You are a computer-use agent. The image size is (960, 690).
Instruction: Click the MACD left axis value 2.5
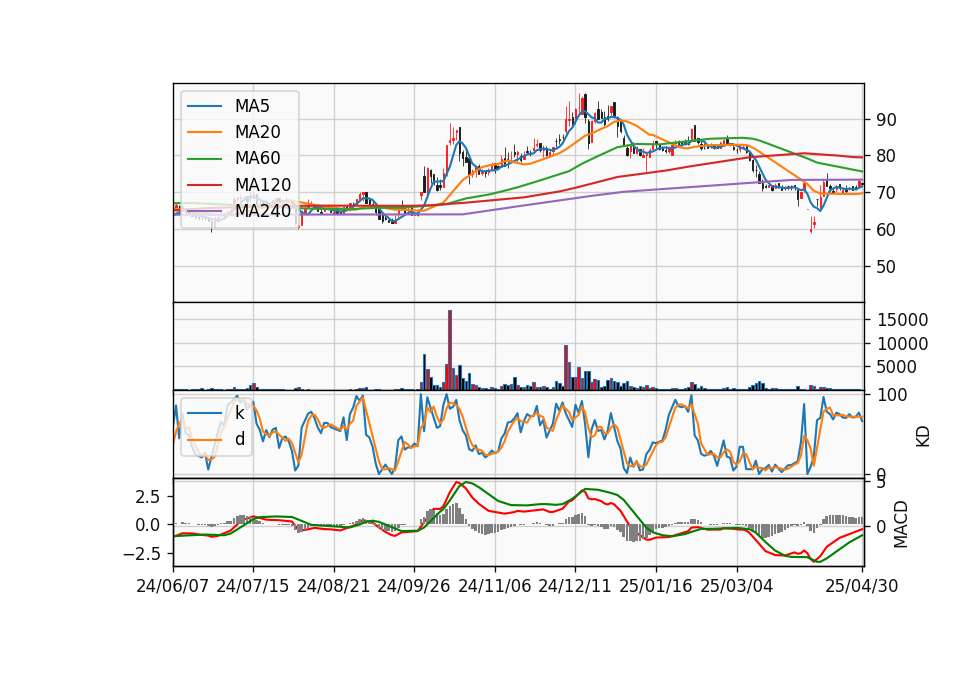pos(148,497)
